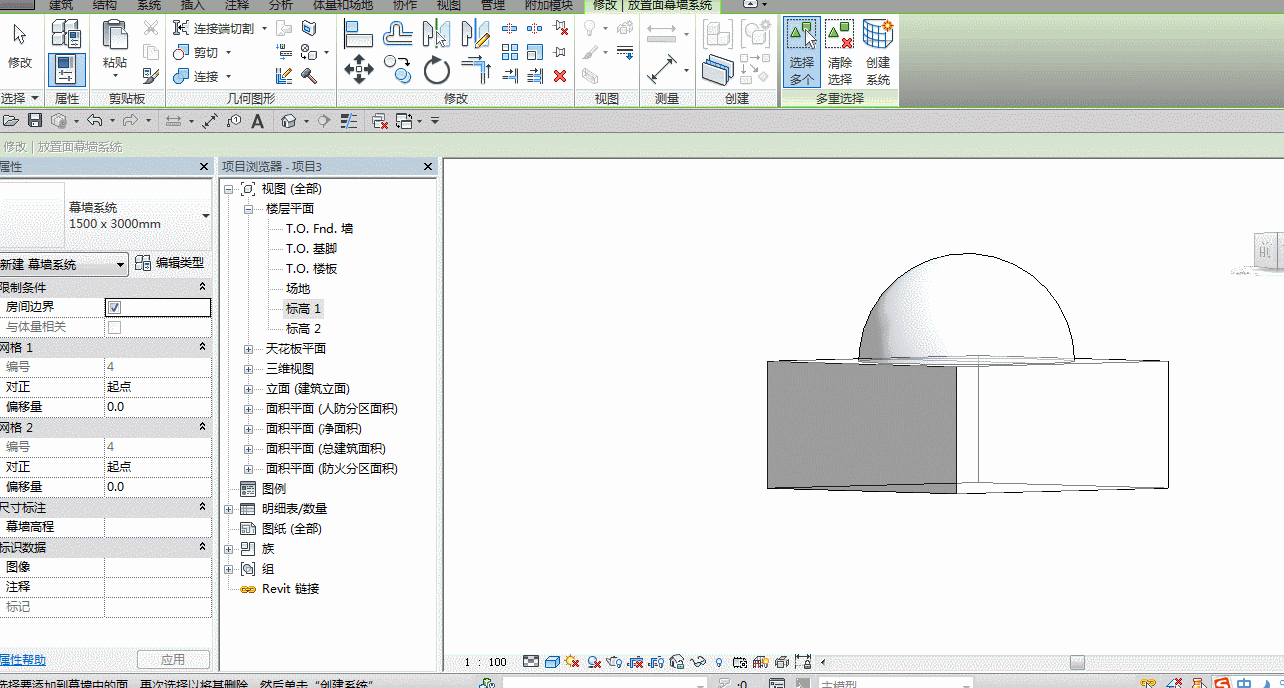
Task: Click the text A icon in quick toolbar
Action: (257, 121)
